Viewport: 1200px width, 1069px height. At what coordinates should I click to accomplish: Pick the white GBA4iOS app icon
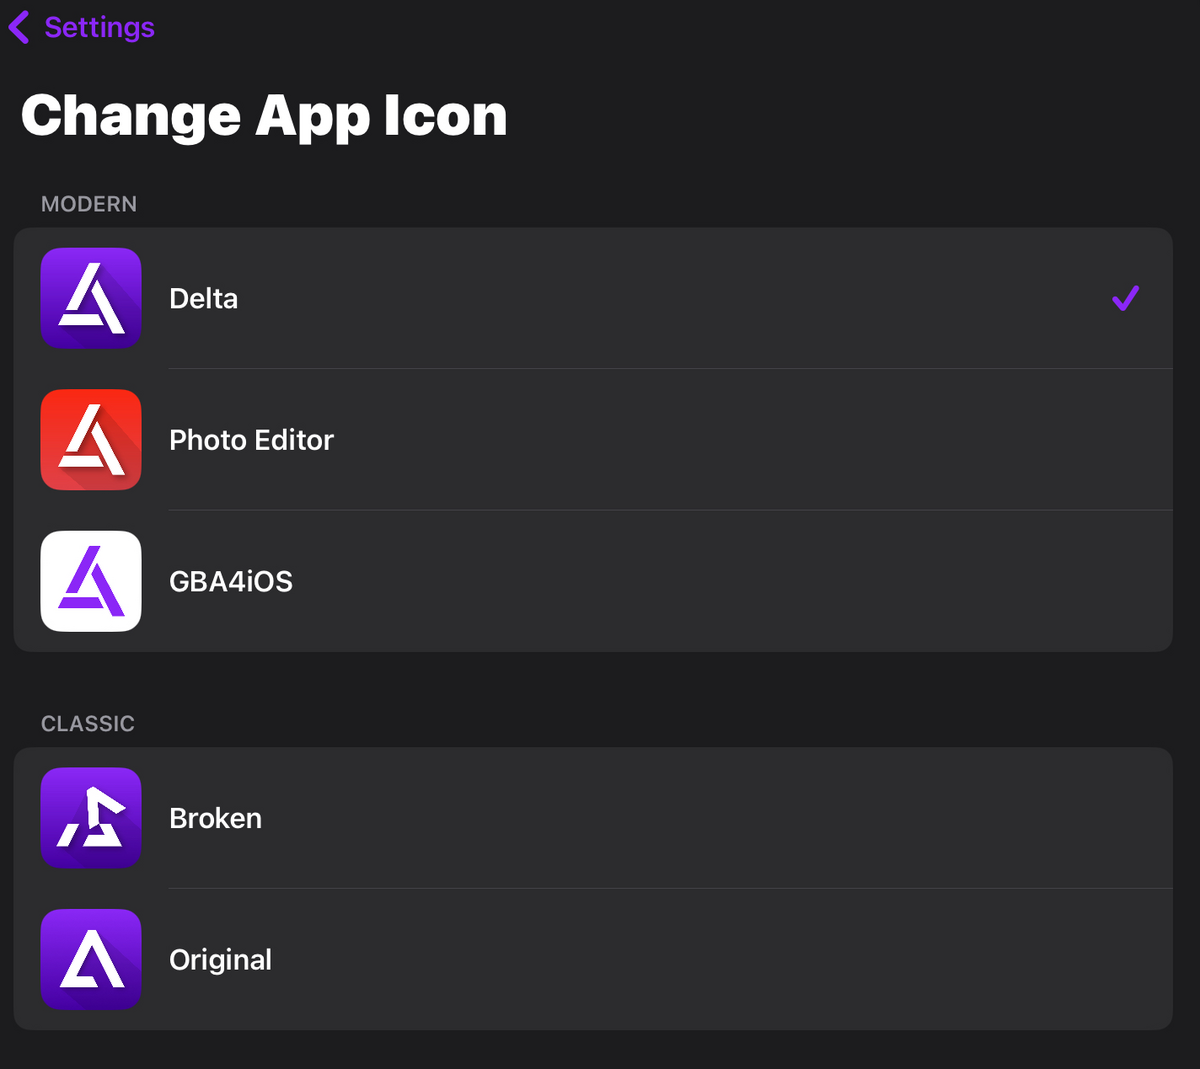click(x=91, y=581)
